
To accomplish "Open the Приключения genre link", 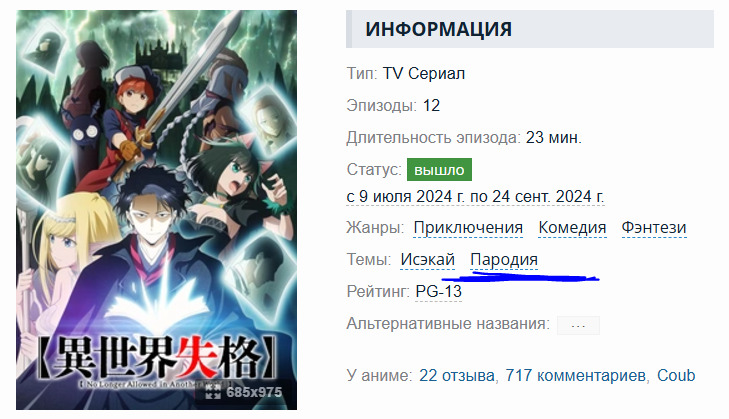I will coord(468,228).
